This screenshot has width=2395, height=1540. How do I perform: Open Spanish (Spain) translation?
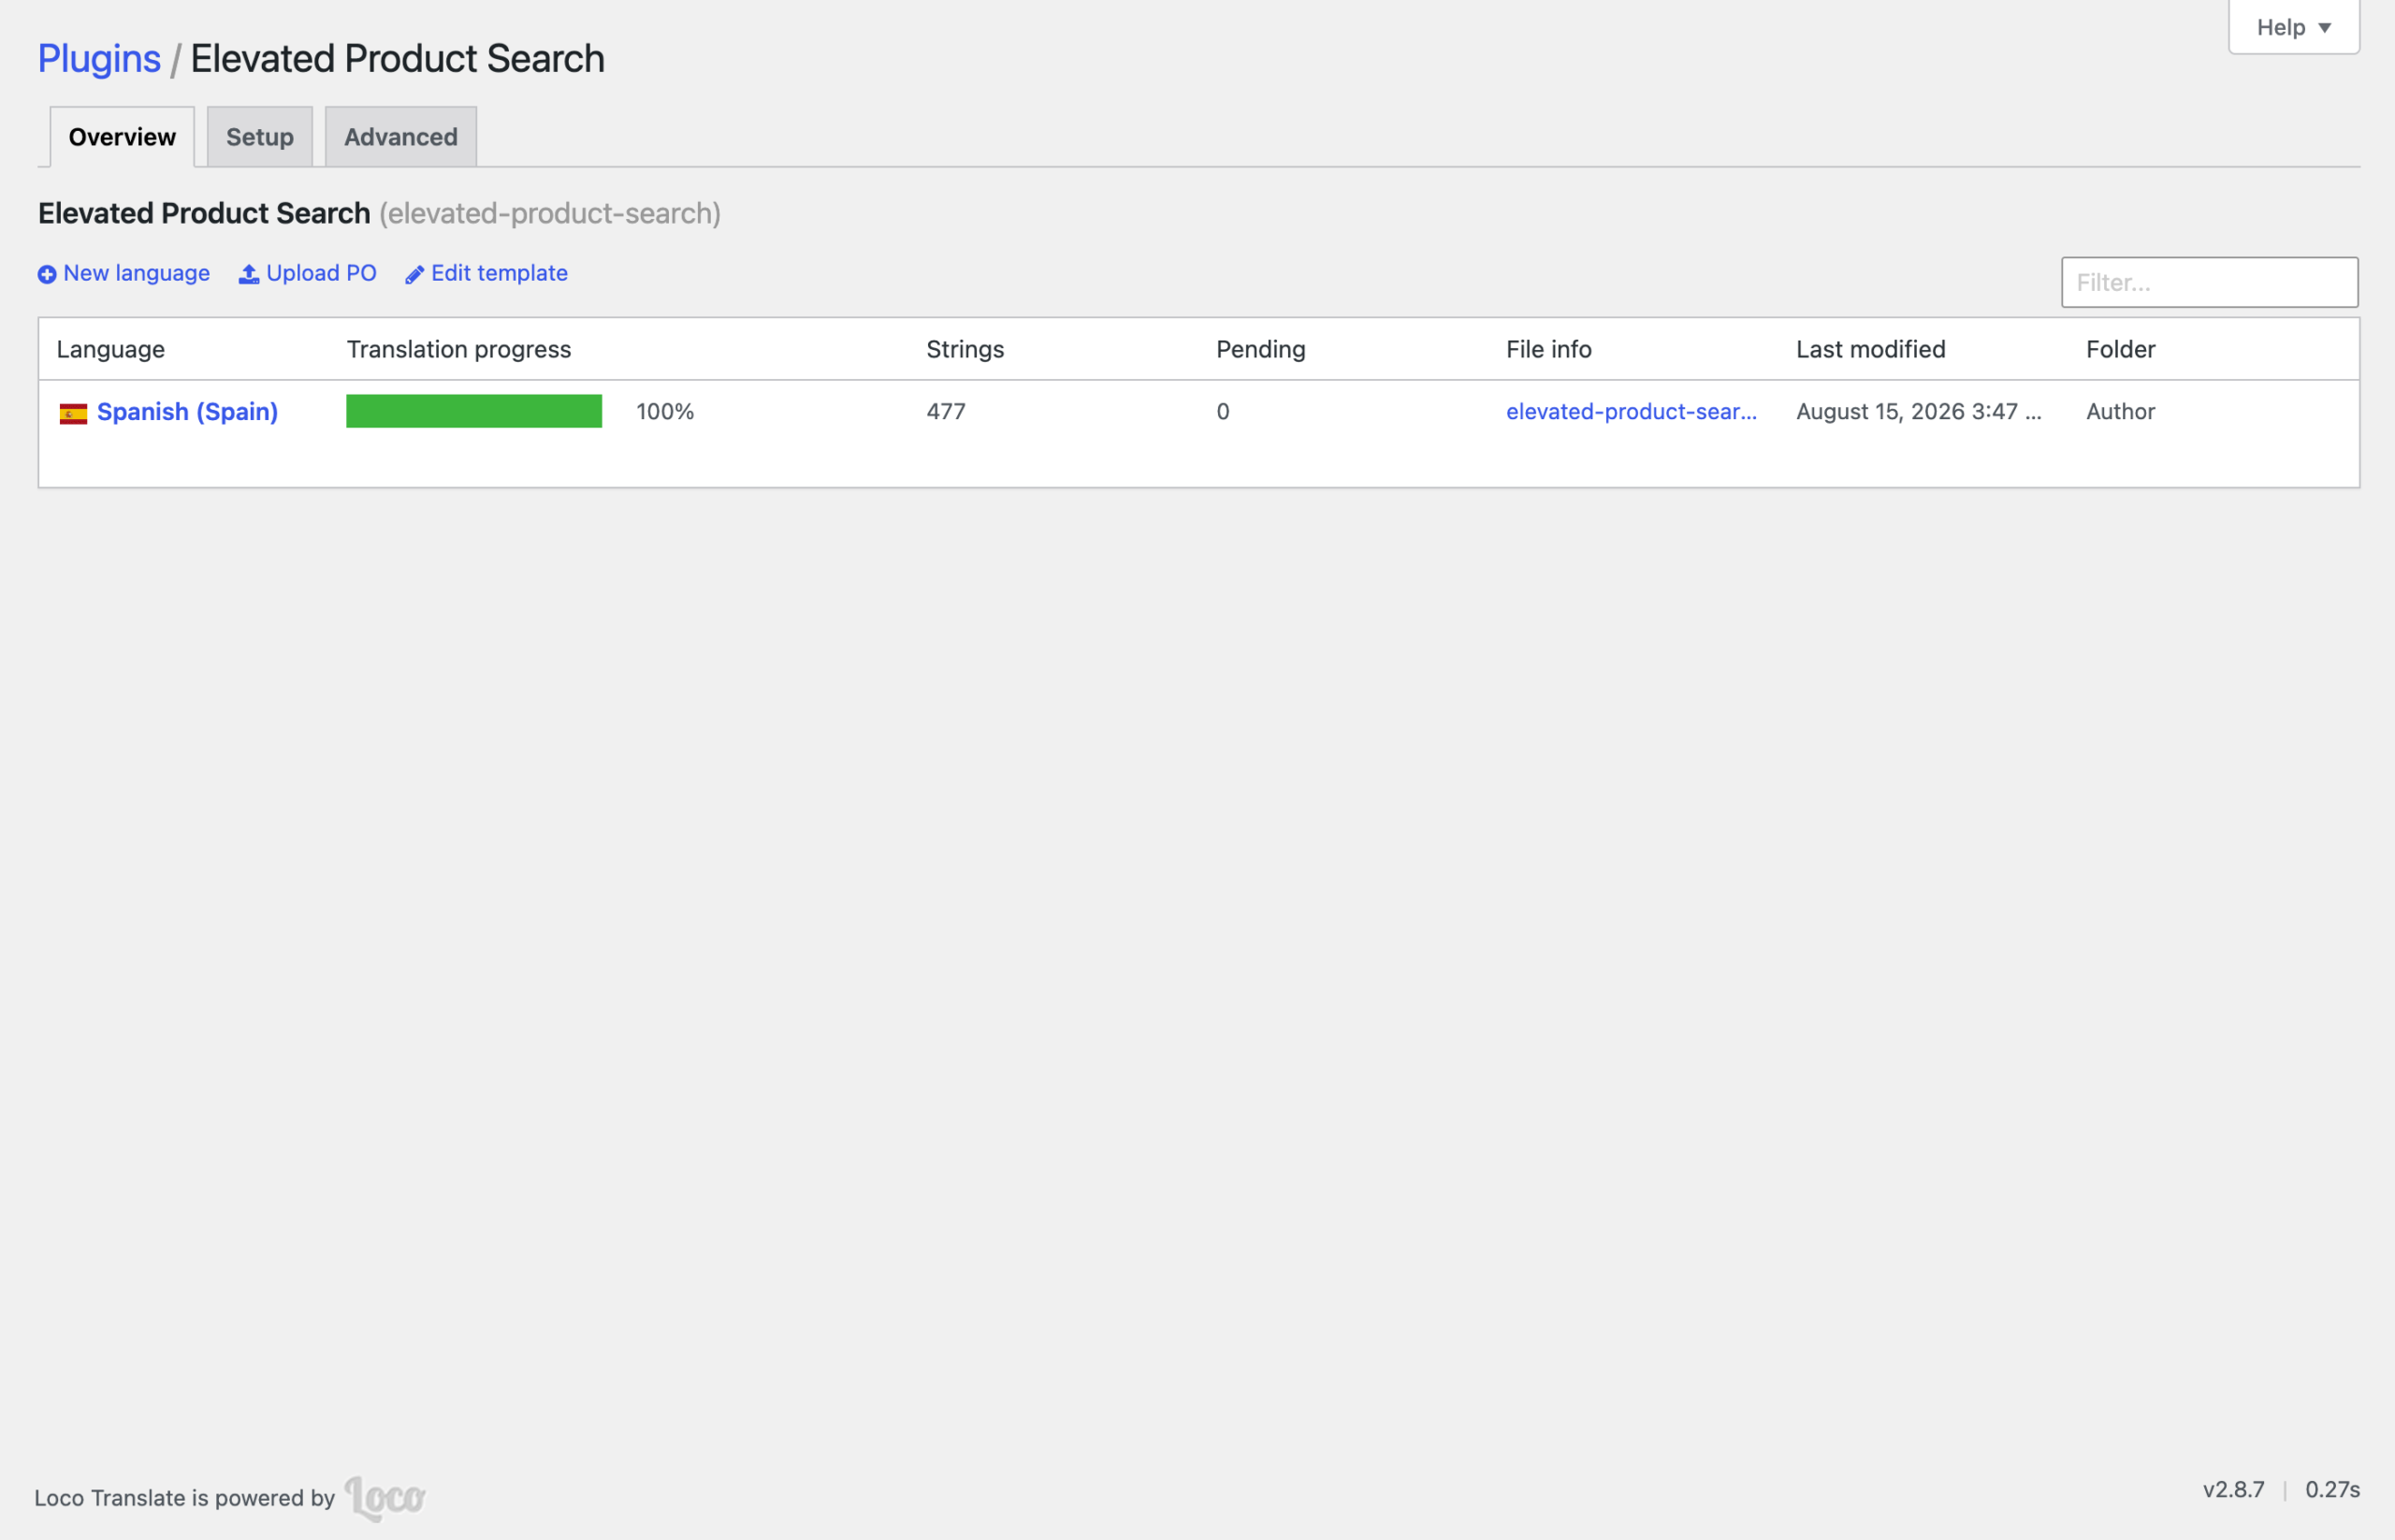point(187,412)
